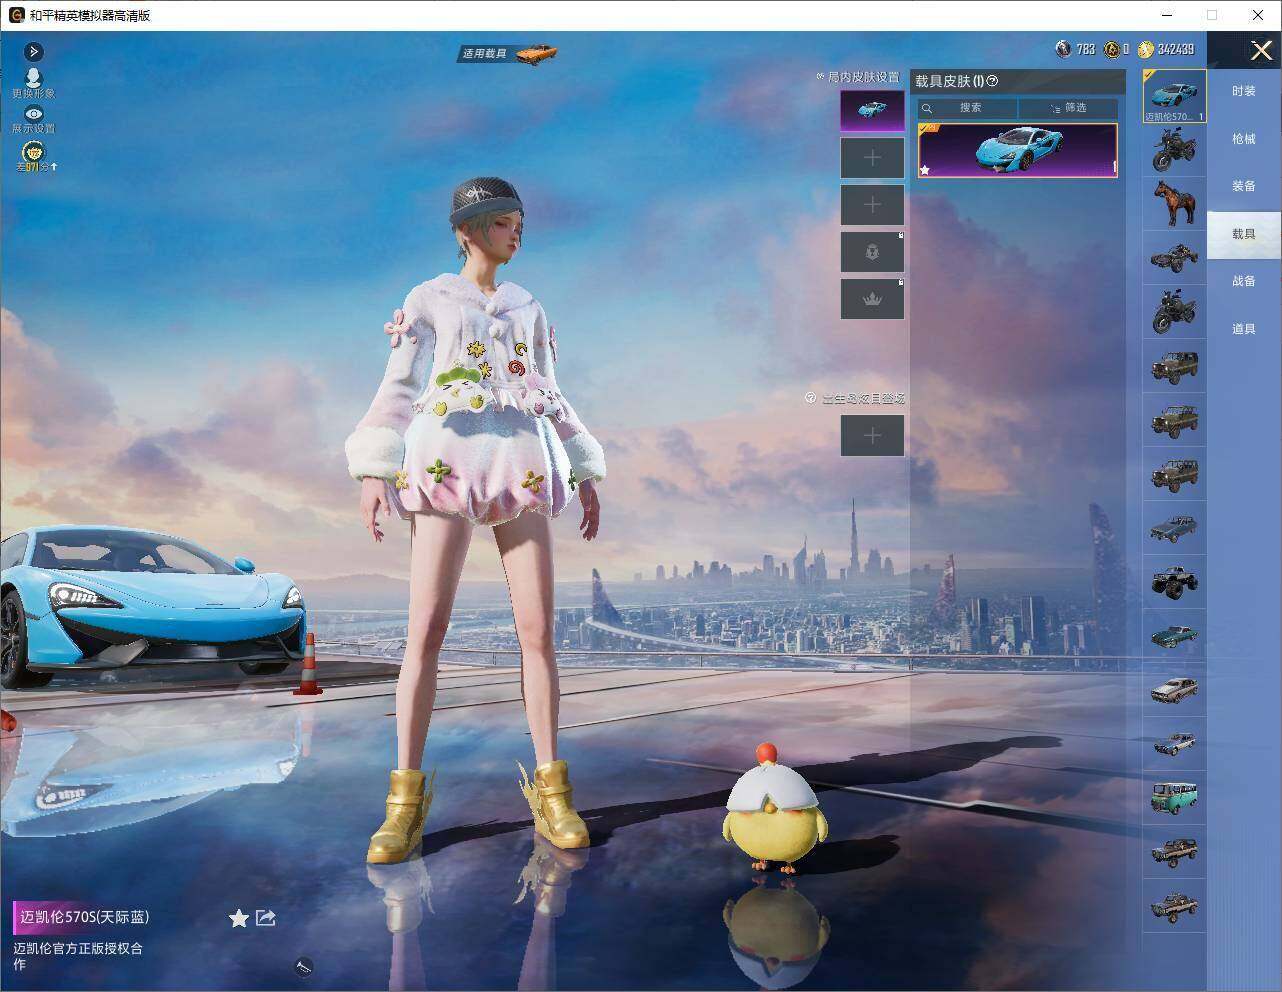Choose the motorcycle thumbnail above the horse
1282x992 pixels.
1174,150
